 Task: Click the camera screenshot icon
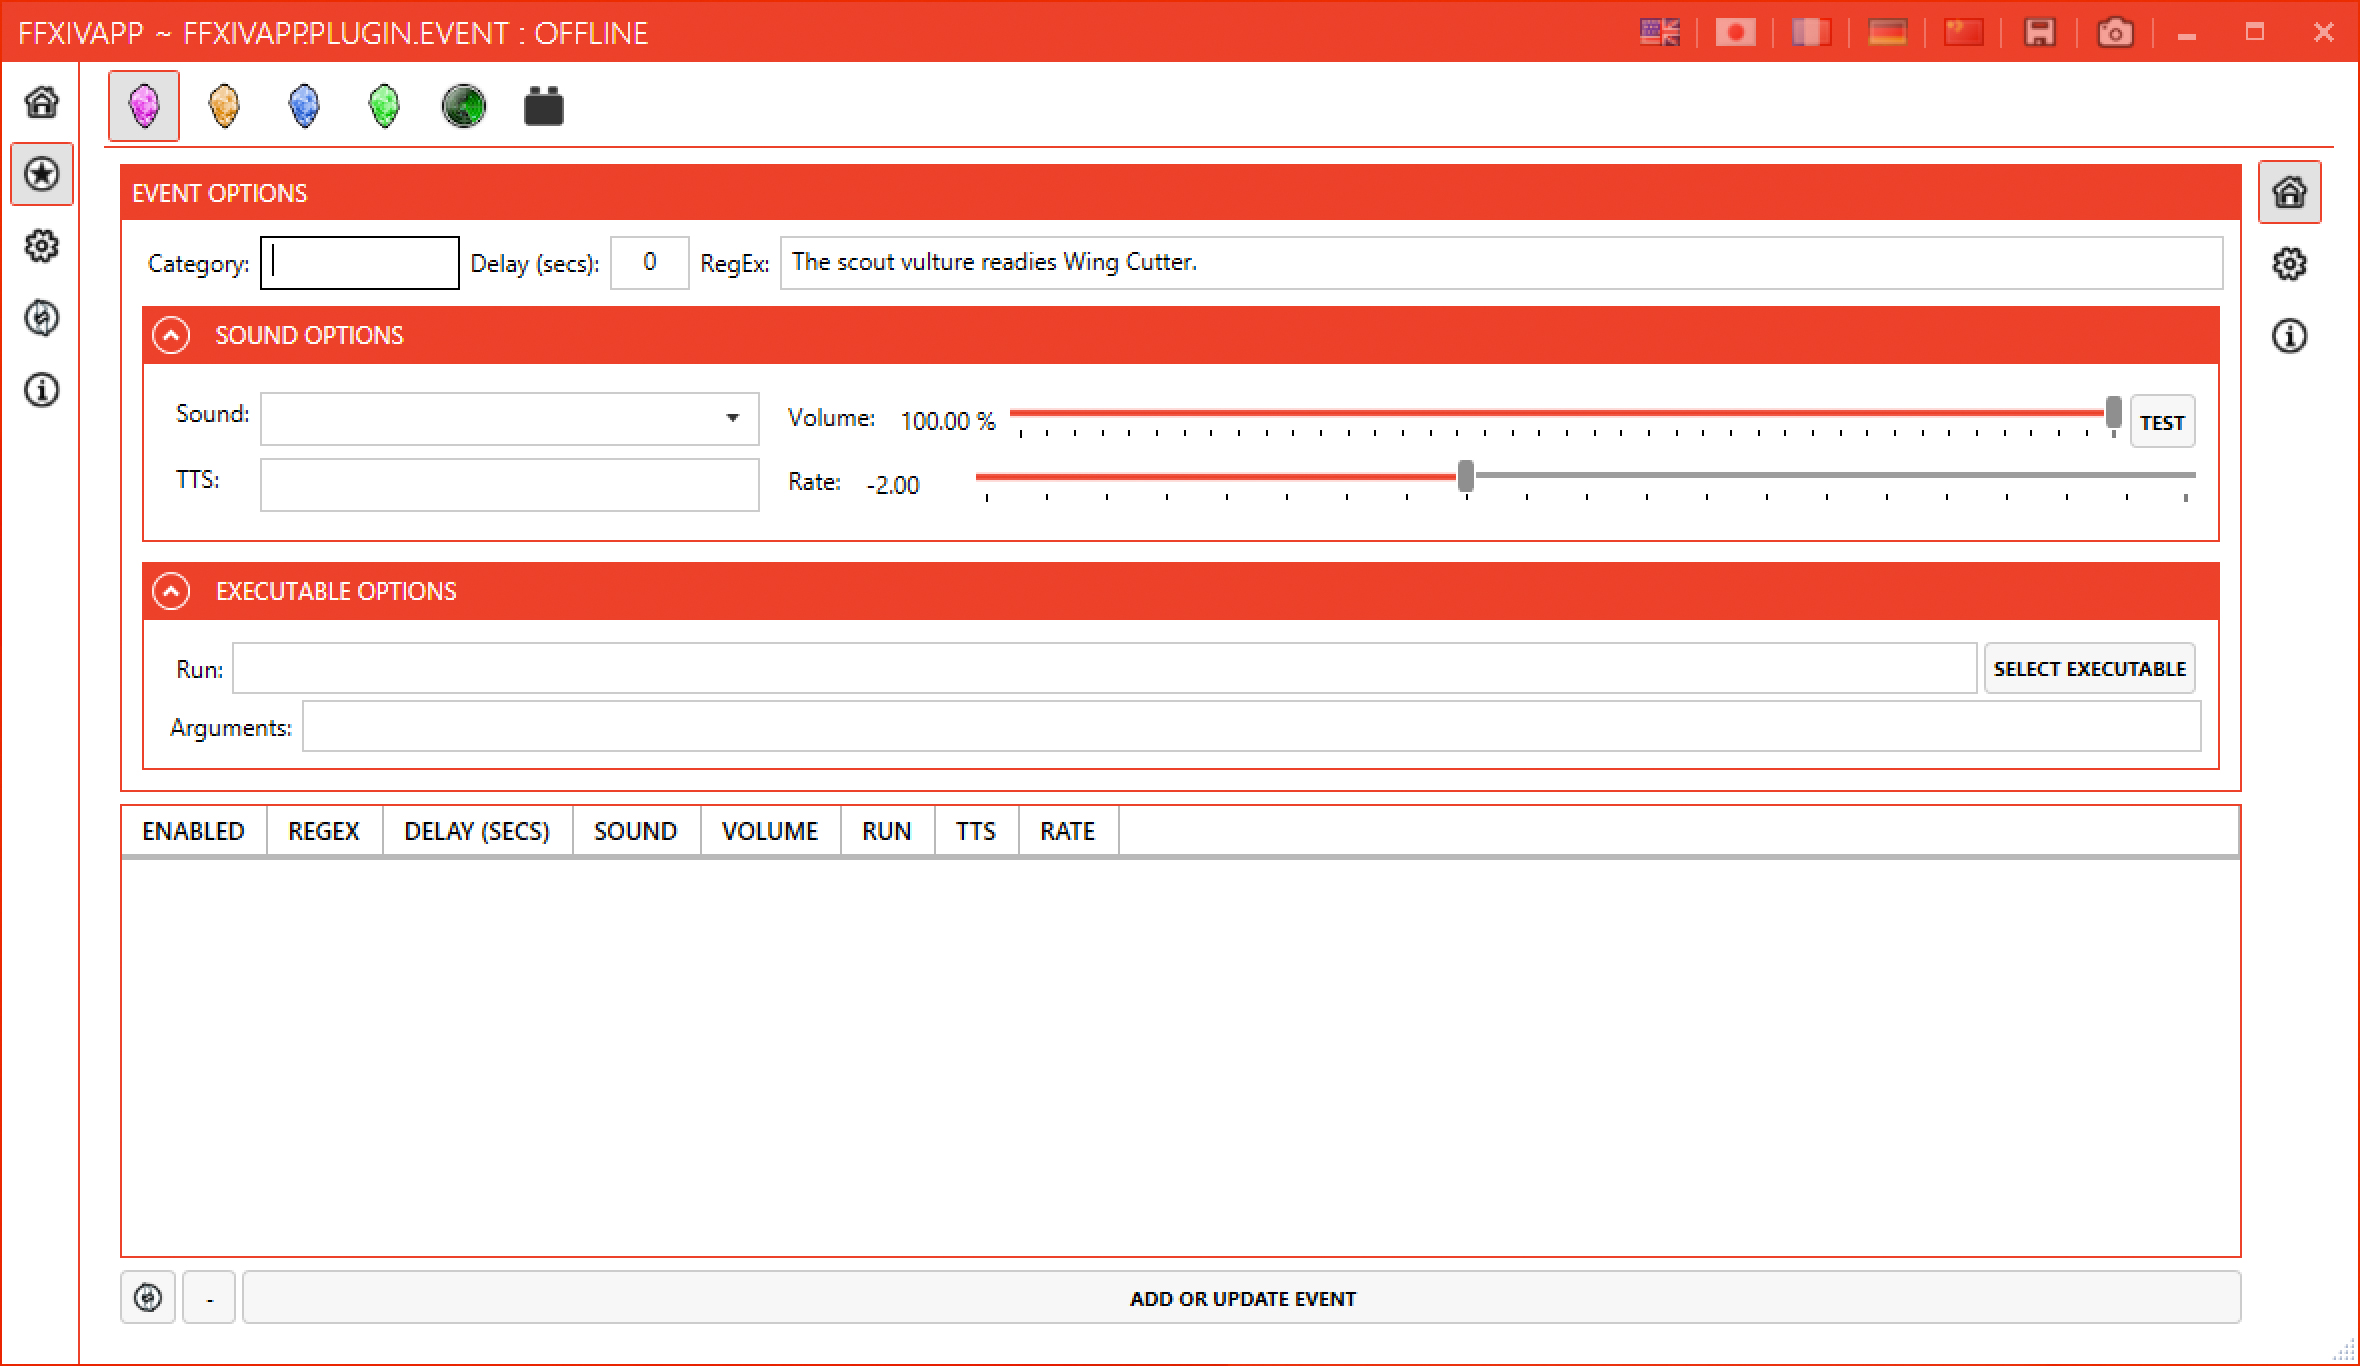tap(2115, 33)
